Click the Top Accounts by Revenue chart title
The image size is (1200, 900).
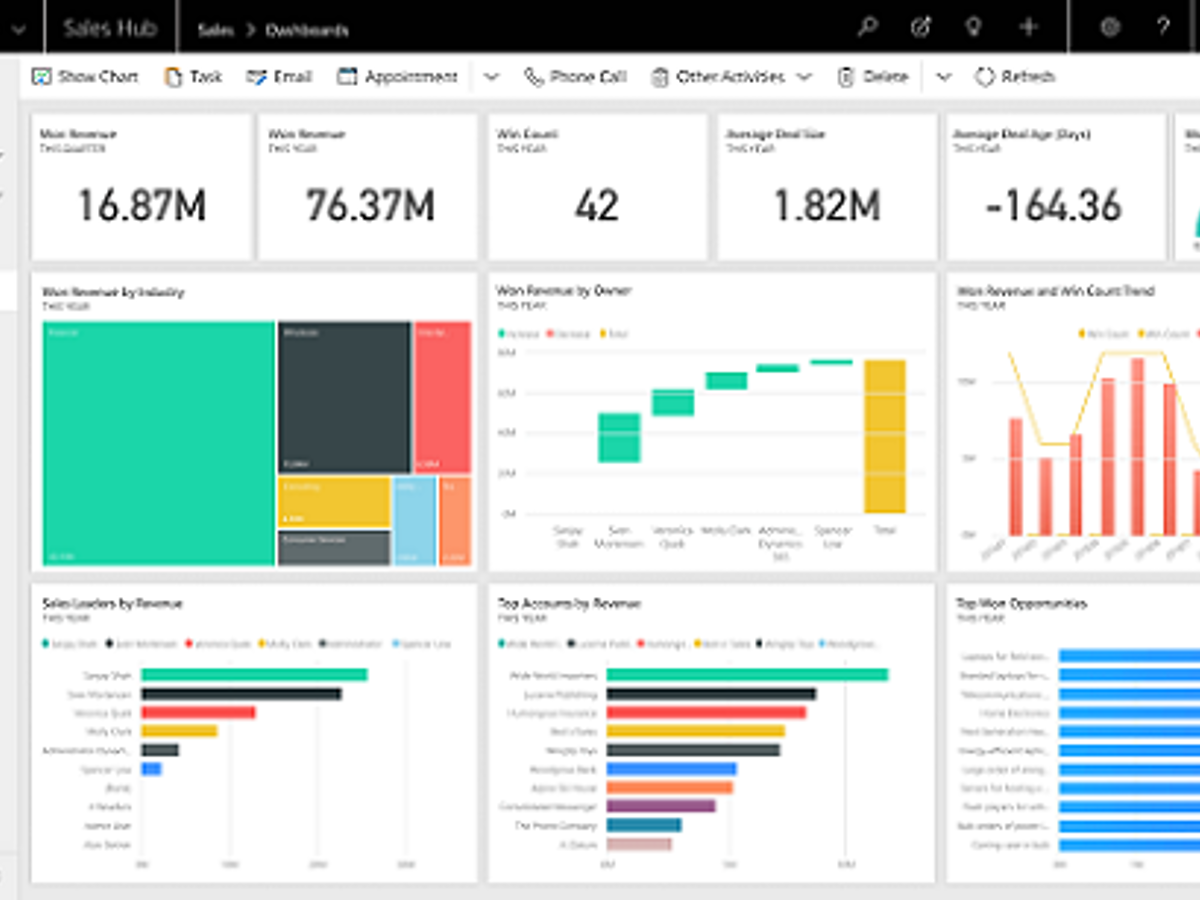click(569, 604)
